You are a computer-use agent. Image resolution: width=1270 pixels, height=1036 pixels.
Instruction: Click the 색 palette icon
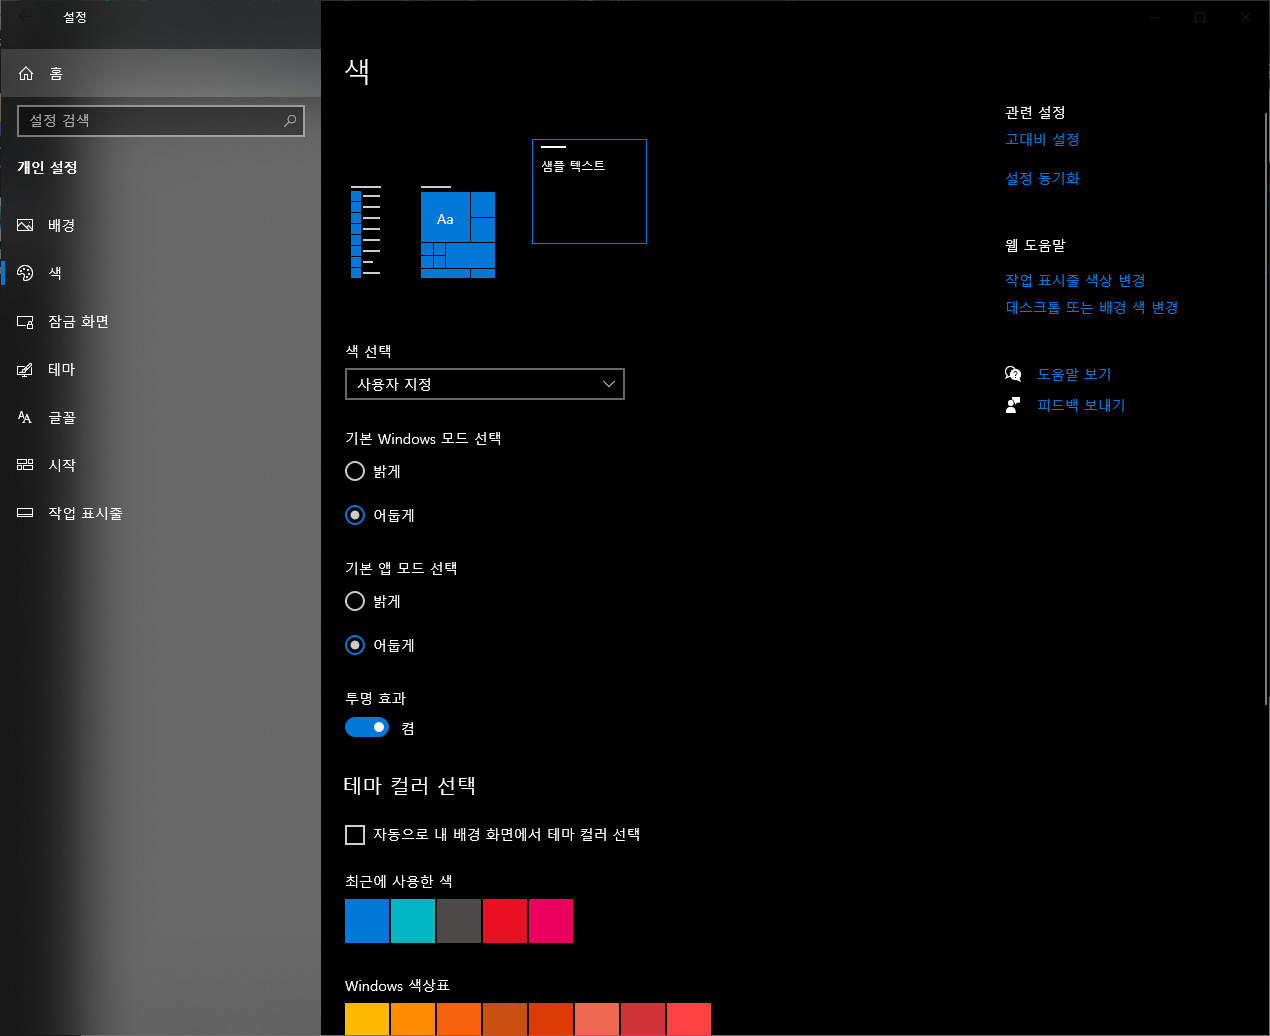pyautogui.click(x=26, y=273)
